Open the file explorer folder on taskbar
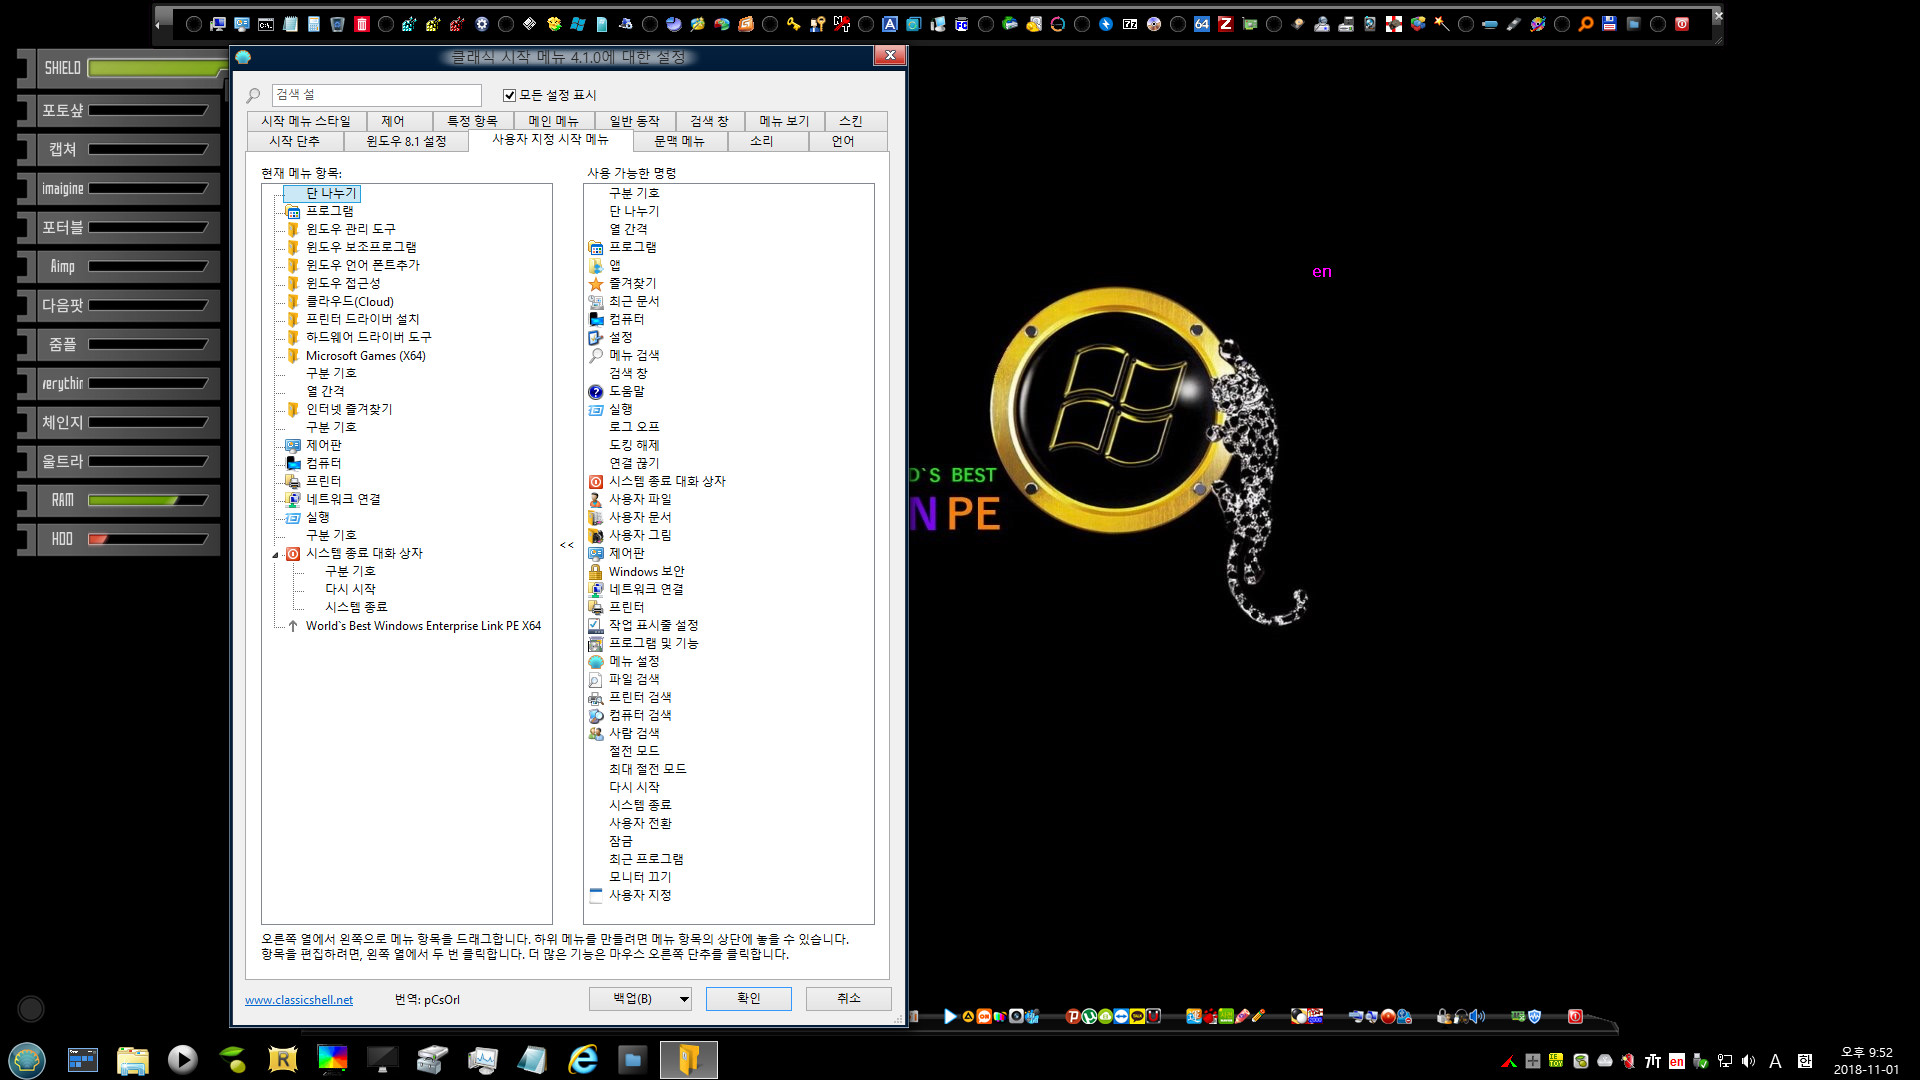 pyautogui.click(x=132, y=1059)
